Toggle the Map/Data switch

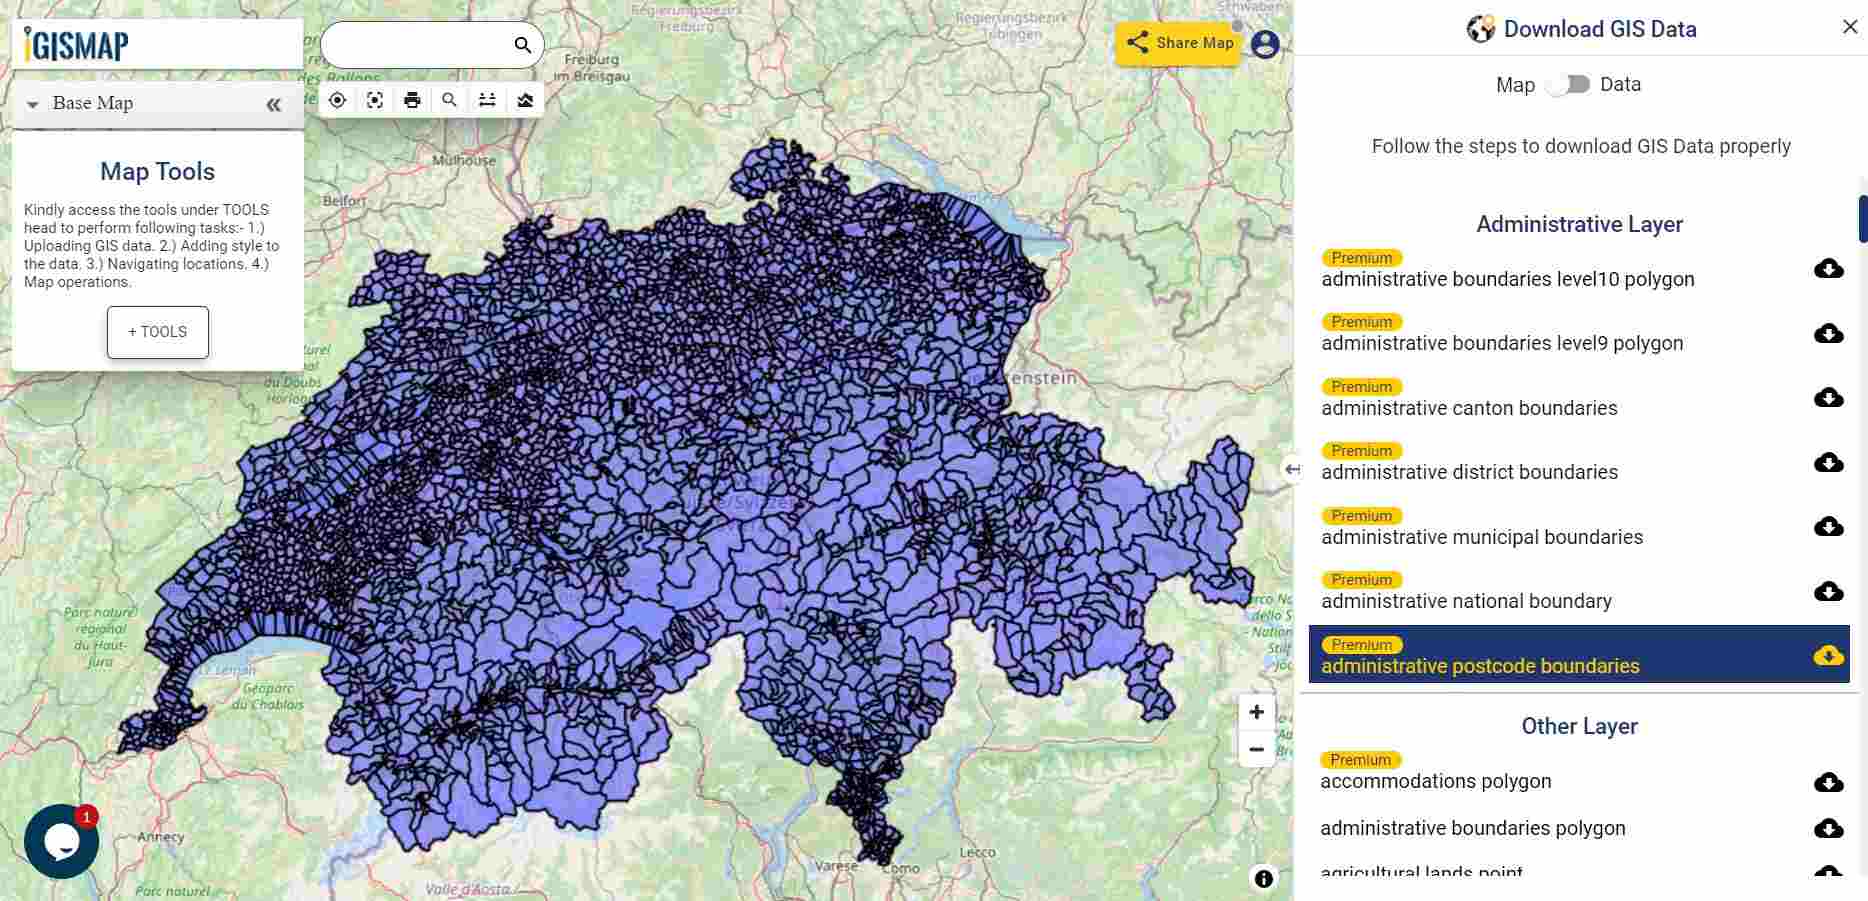(x=1568, y=85)
